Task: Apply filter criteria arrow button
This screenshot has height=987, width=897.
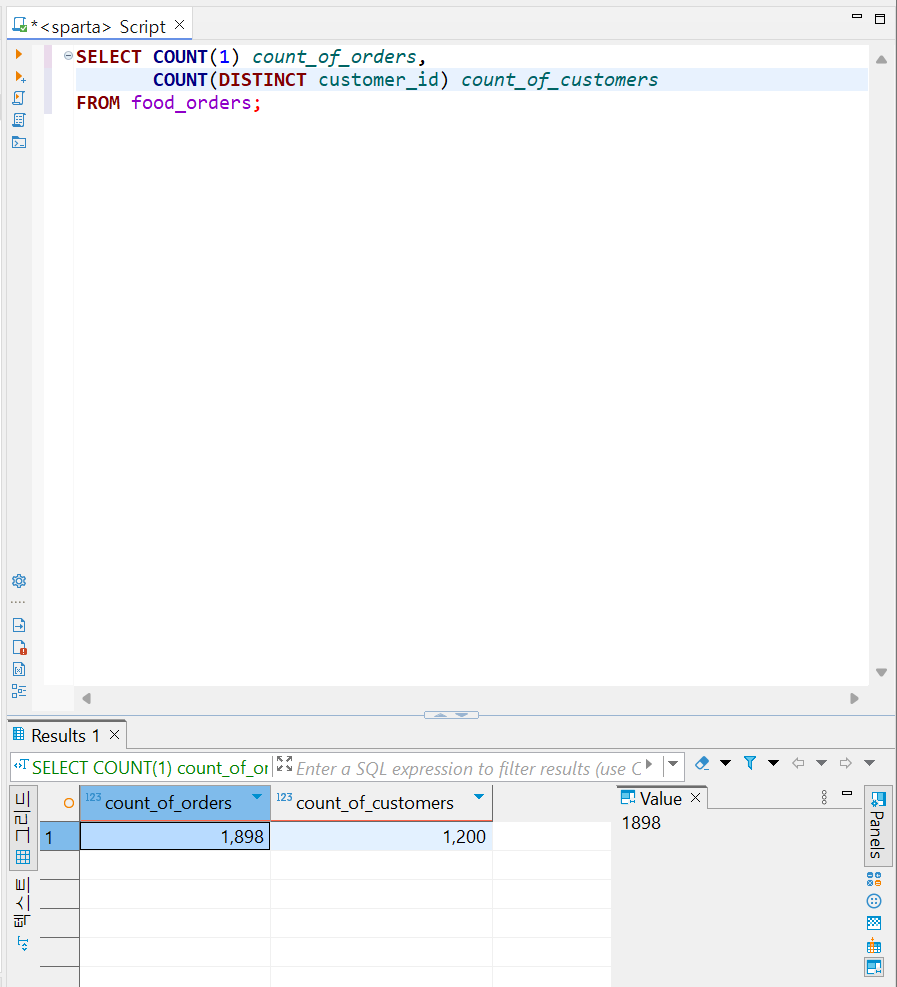Action: click(x=649, y=764)
